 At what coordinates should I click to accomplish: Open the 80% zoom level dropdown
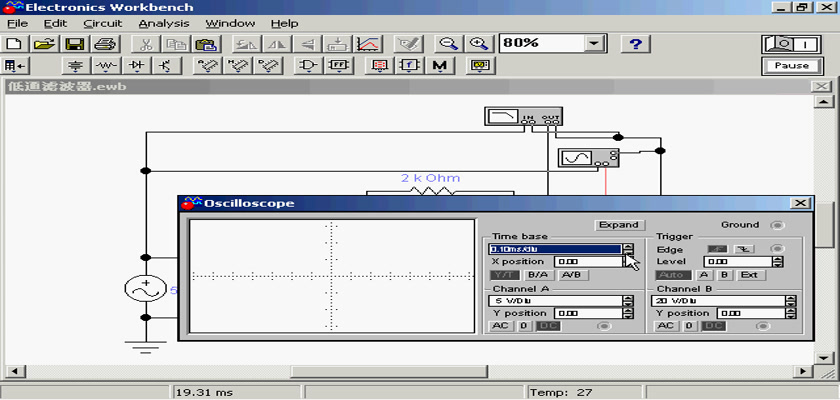(x=593, y=44)
